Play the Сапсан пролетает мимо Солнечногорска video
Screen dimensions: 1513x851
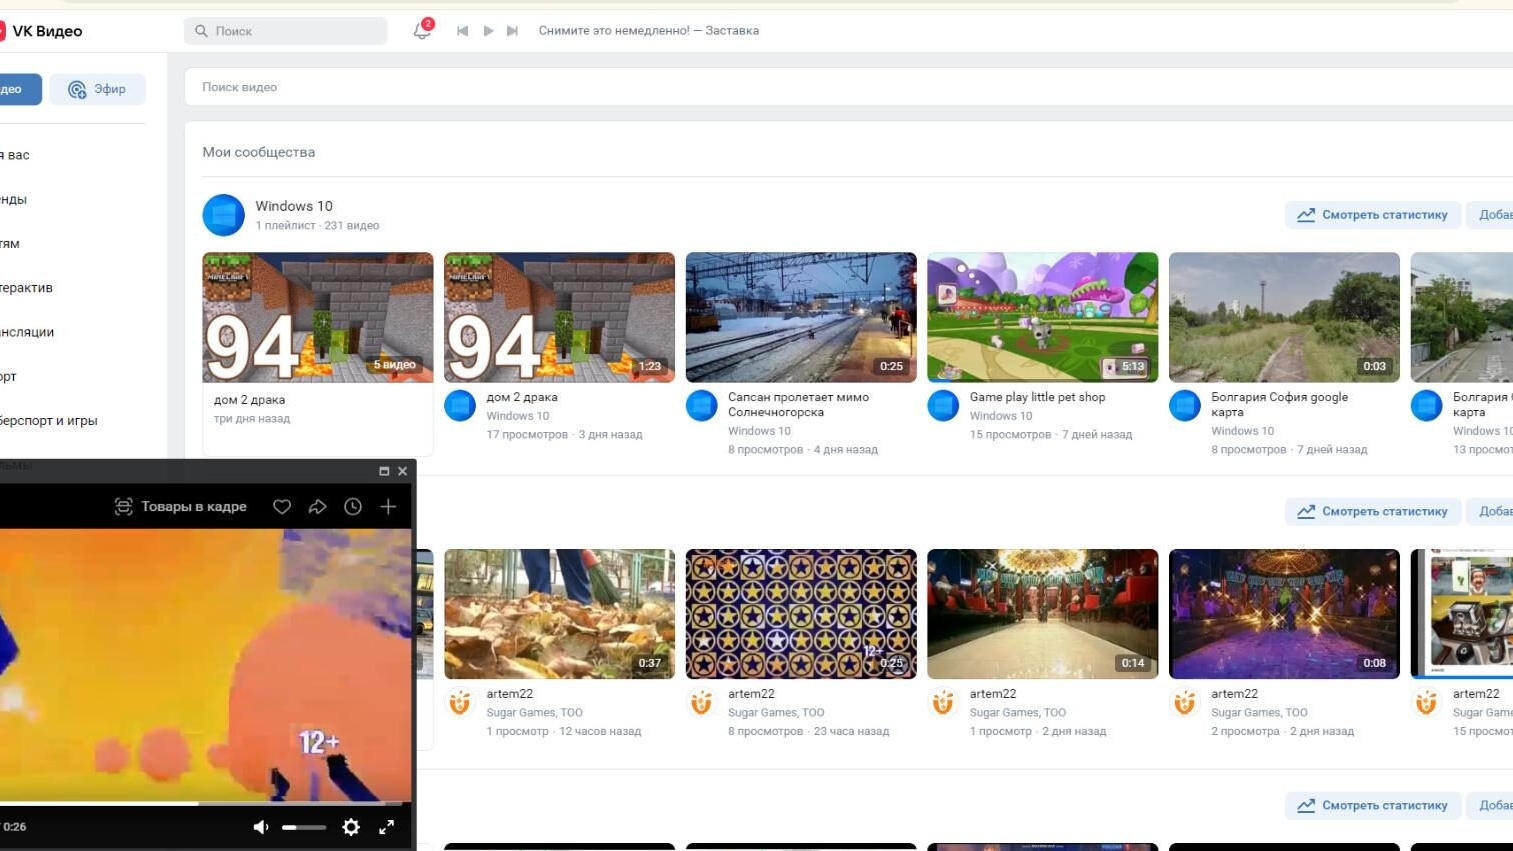pos(801,317)
